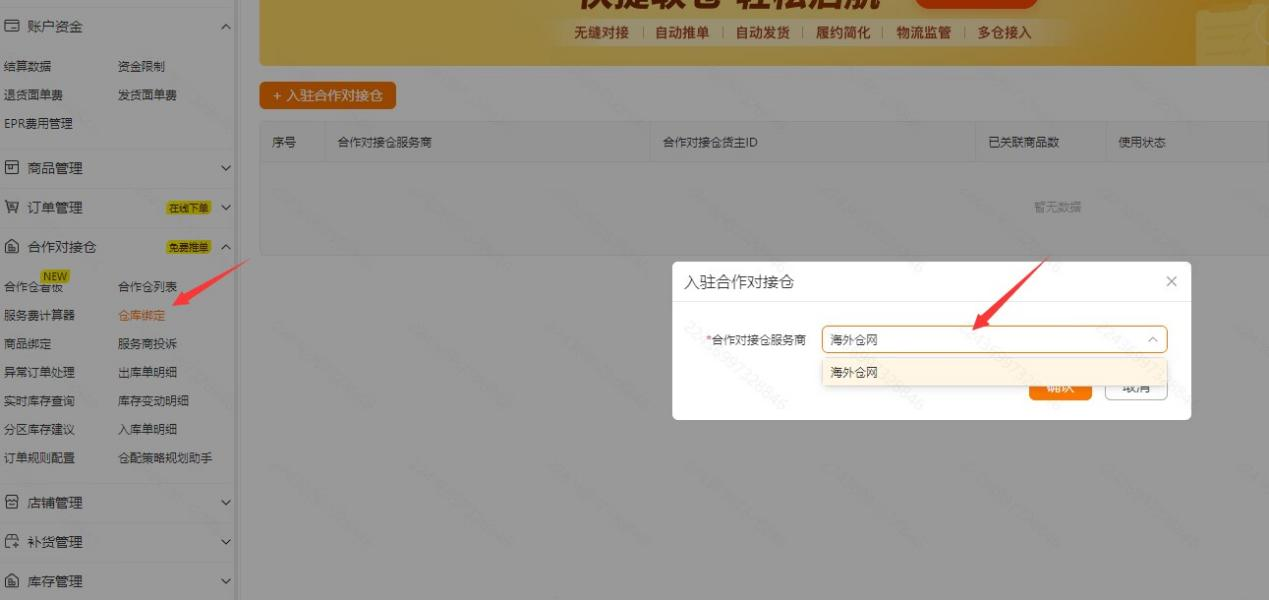Go to 分区库存建议 menu item
The height and width of the screenshot is (600, 1269).
click(x=40, y=430)
